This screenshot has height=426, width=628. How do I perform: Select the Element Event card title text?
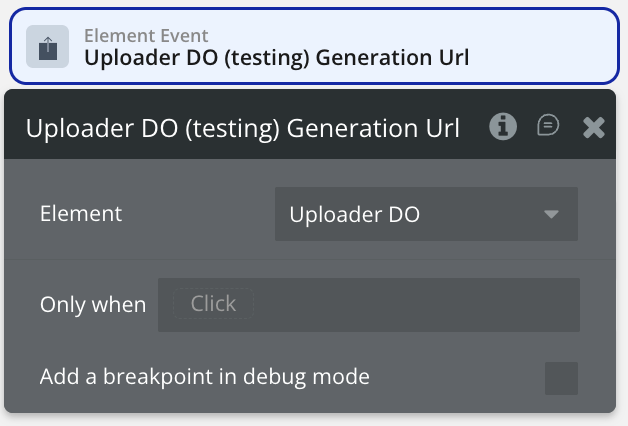click(x=276, y=57)
